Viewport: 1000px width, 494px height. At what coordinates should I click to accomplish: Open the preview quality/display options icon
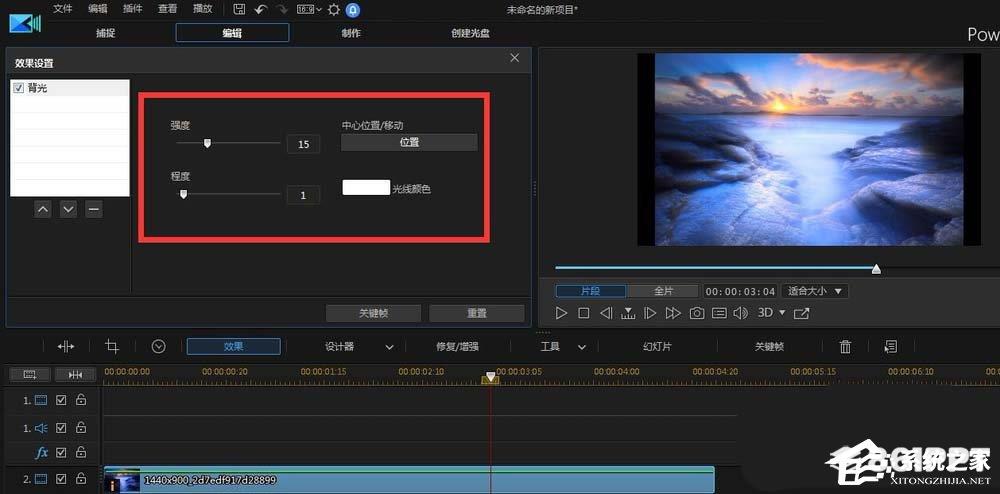click(x=719, y=313)
